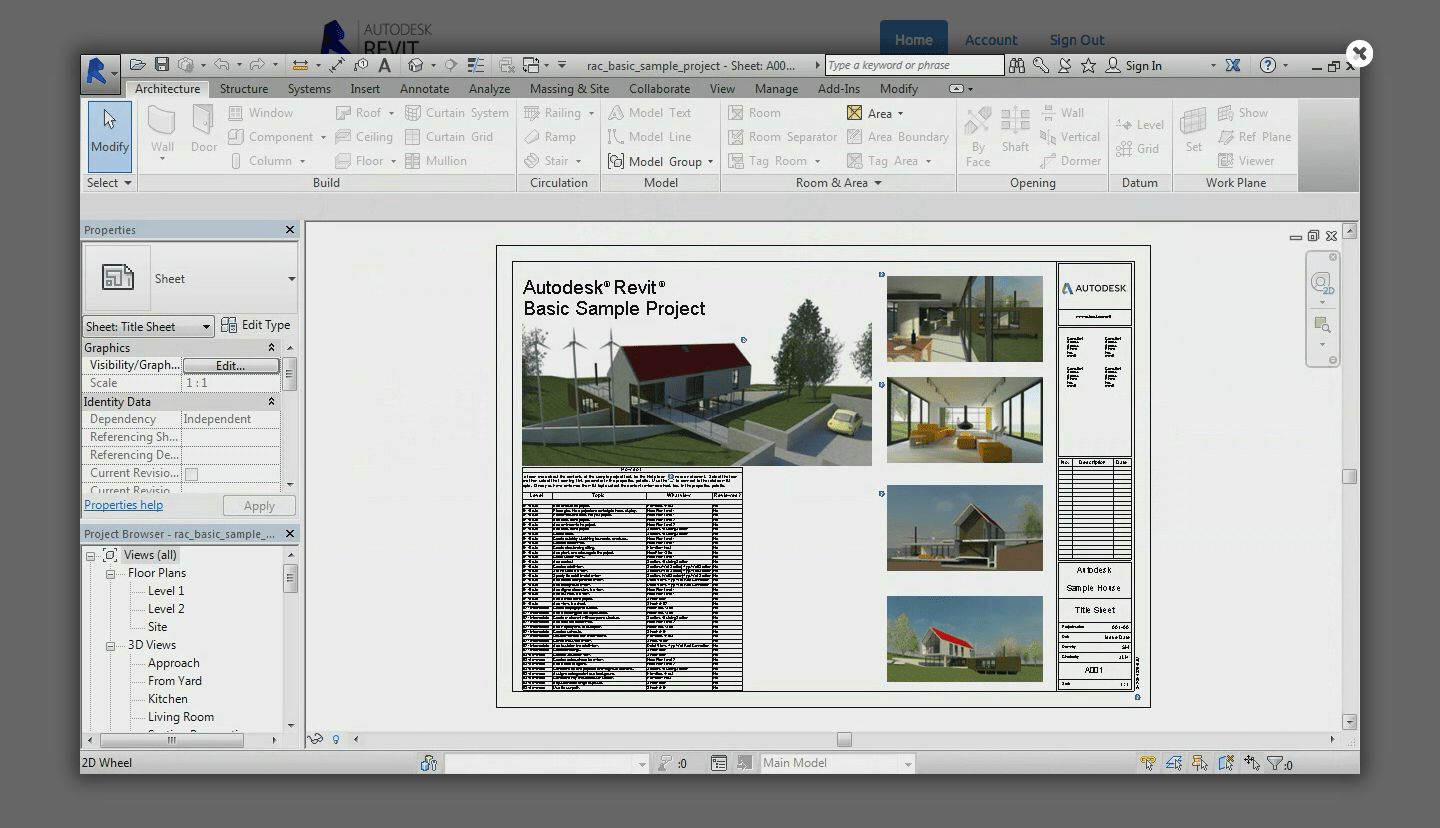Save the project with the floppy disk icon
This screenshot has width=1440, height=828.
point(162,65)
